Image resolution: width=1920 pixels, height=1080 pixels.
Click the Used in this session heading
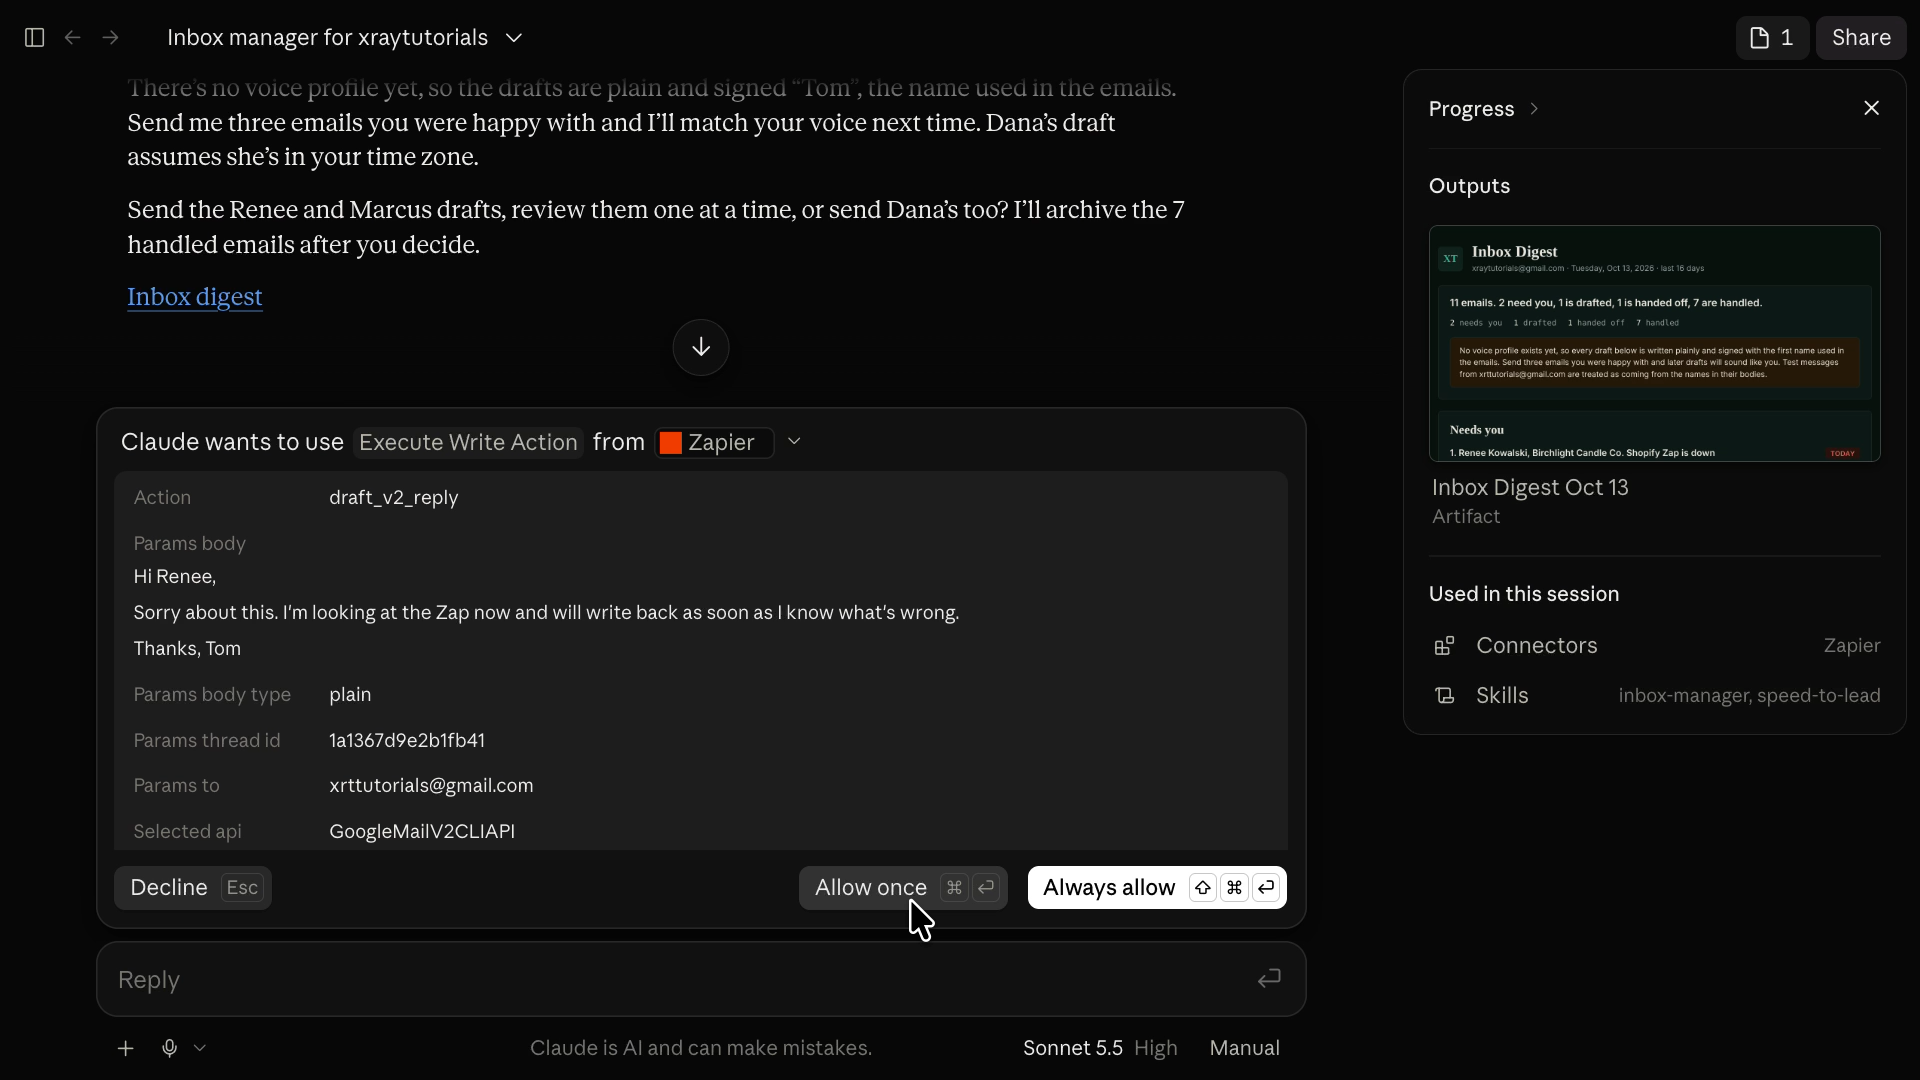[1524, 594]
